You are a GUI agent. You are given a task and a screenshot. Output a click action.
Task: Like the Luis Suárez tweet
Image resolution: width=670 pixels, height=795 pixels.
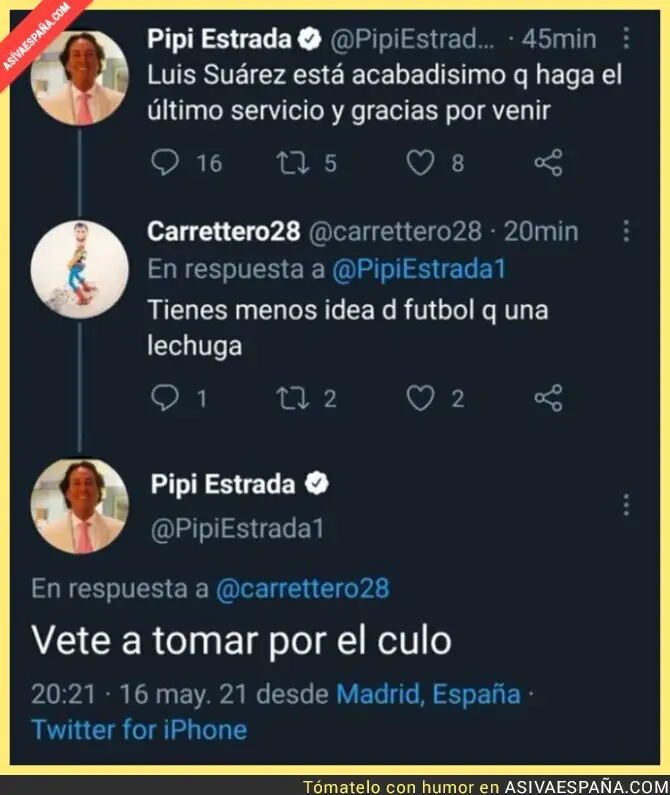click(420, 163)
